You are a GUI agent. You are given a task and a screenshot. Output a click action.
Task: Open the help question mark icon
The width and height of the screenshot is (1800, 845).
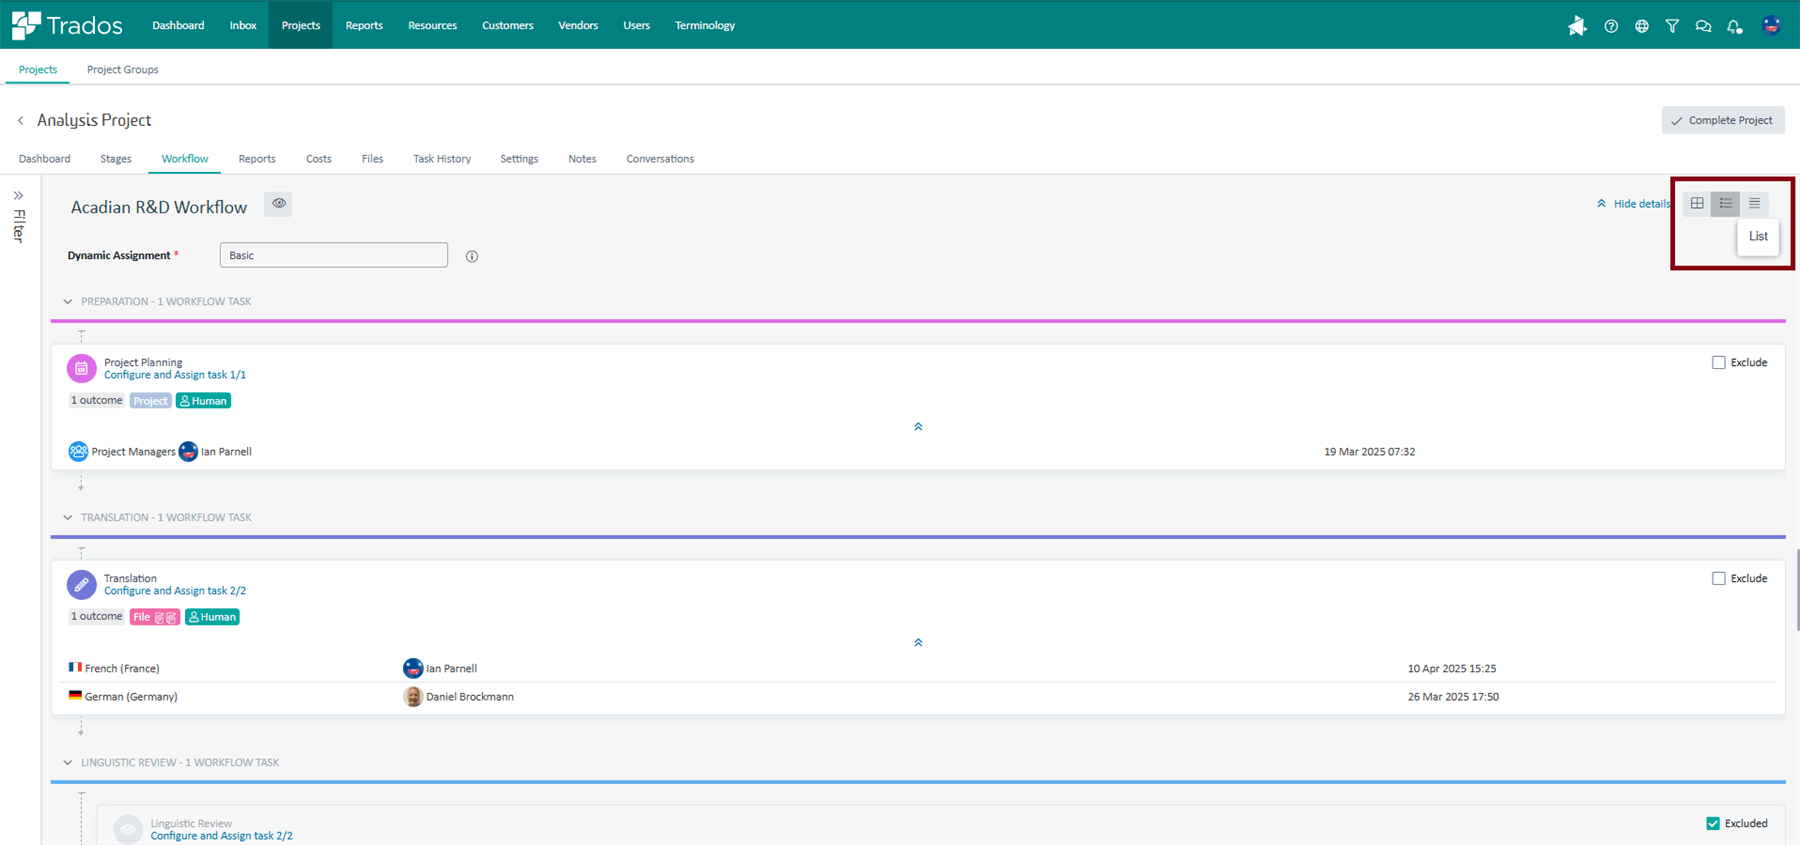[1611, 27]
